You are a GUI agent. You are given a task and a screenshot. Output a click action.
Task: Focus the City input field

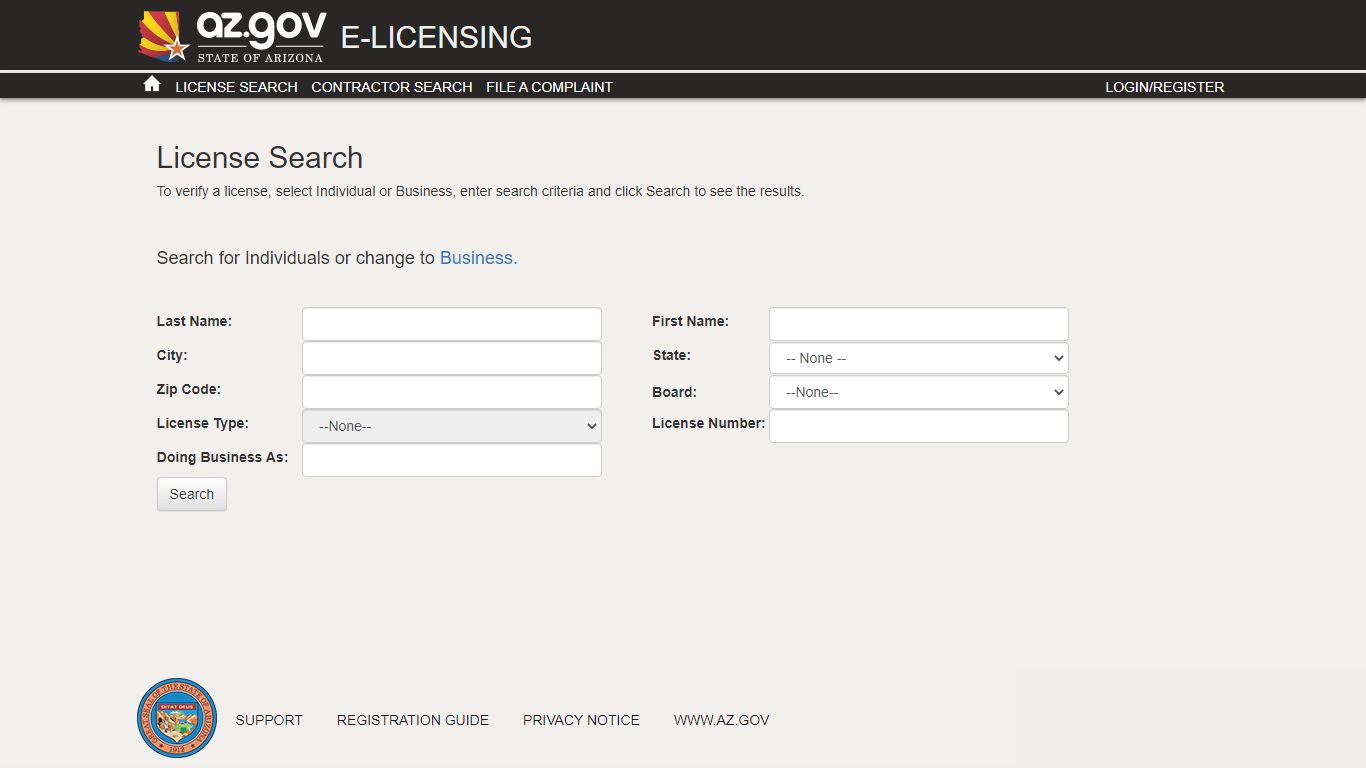tap(452, 358)
